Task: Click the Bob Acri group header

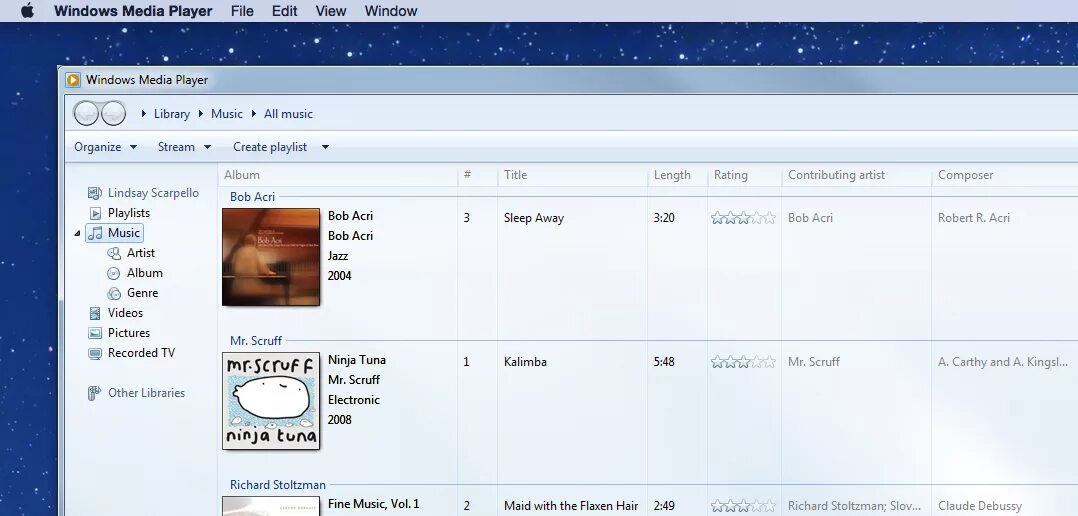Action: (x=252, y=197)
